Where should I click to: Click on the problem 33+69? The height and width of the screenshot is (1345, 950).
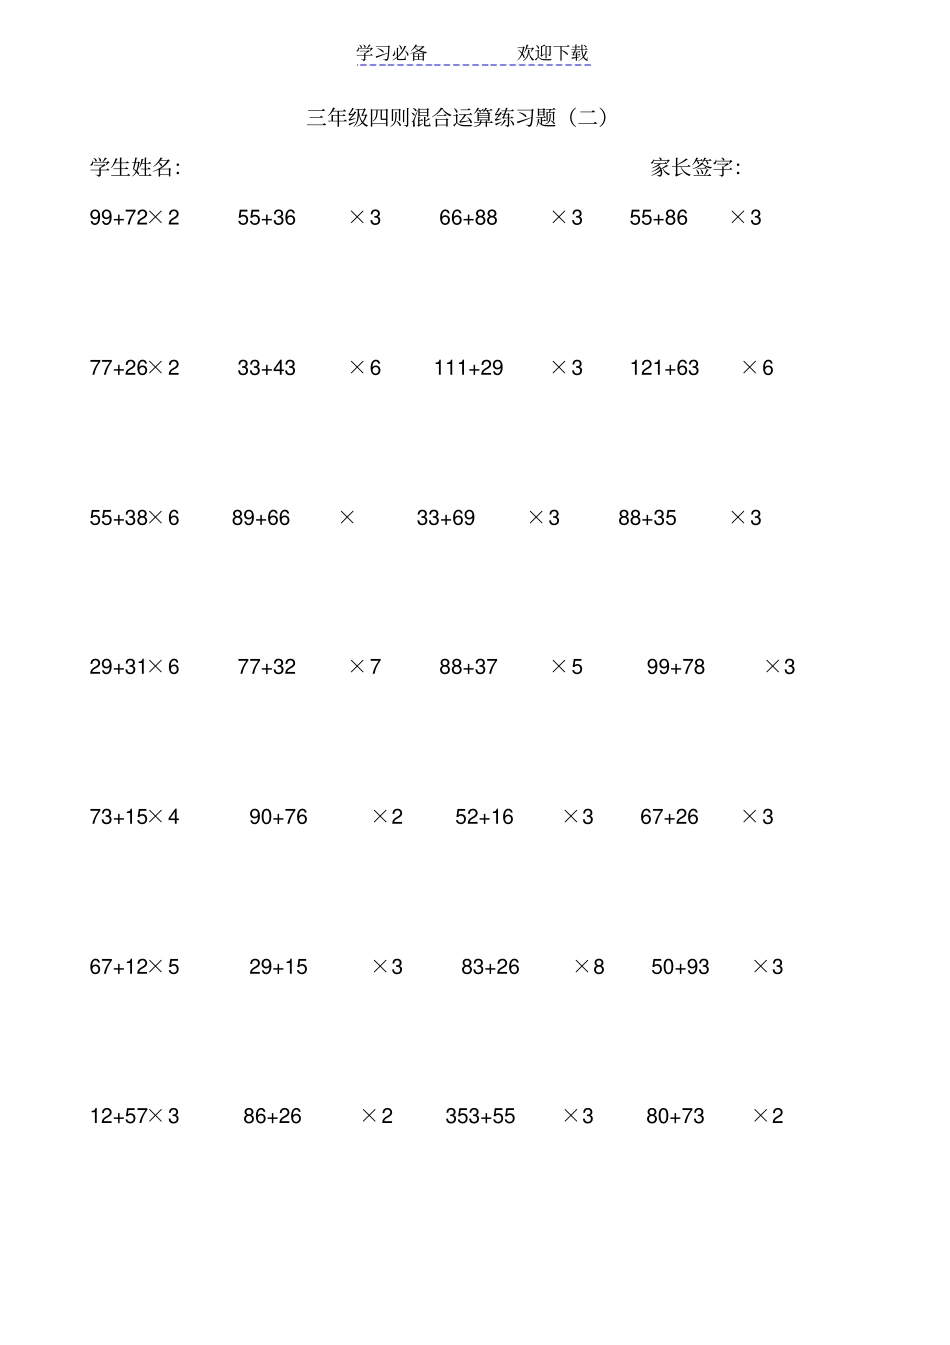(x=446, y=518)
